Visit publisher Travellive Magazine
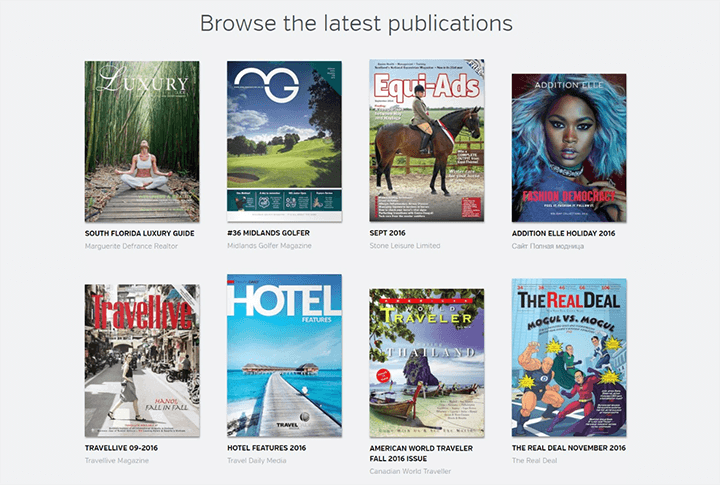 pyautogui.click(x=117, y=460)
